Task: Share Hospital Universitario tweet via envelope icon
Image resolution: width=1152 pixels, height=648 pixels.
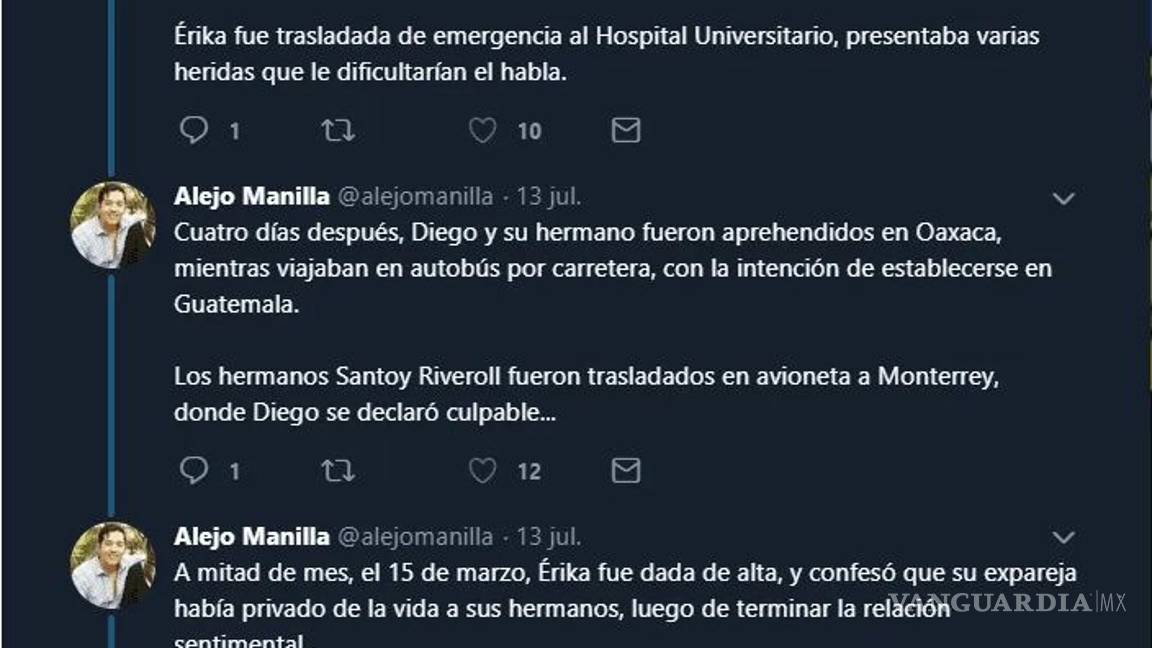Action: tap(626, 131)
